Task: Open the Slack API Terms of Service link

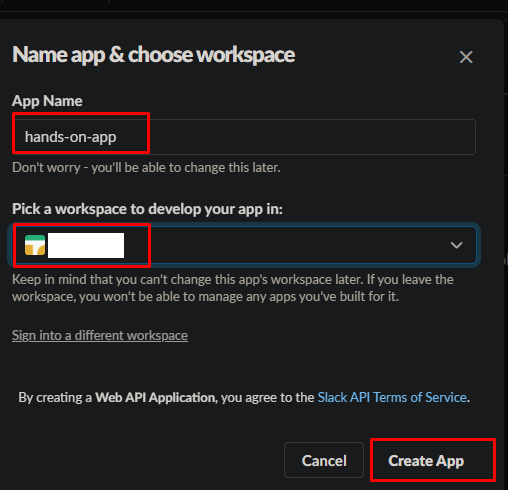Action: pos(392,397)
